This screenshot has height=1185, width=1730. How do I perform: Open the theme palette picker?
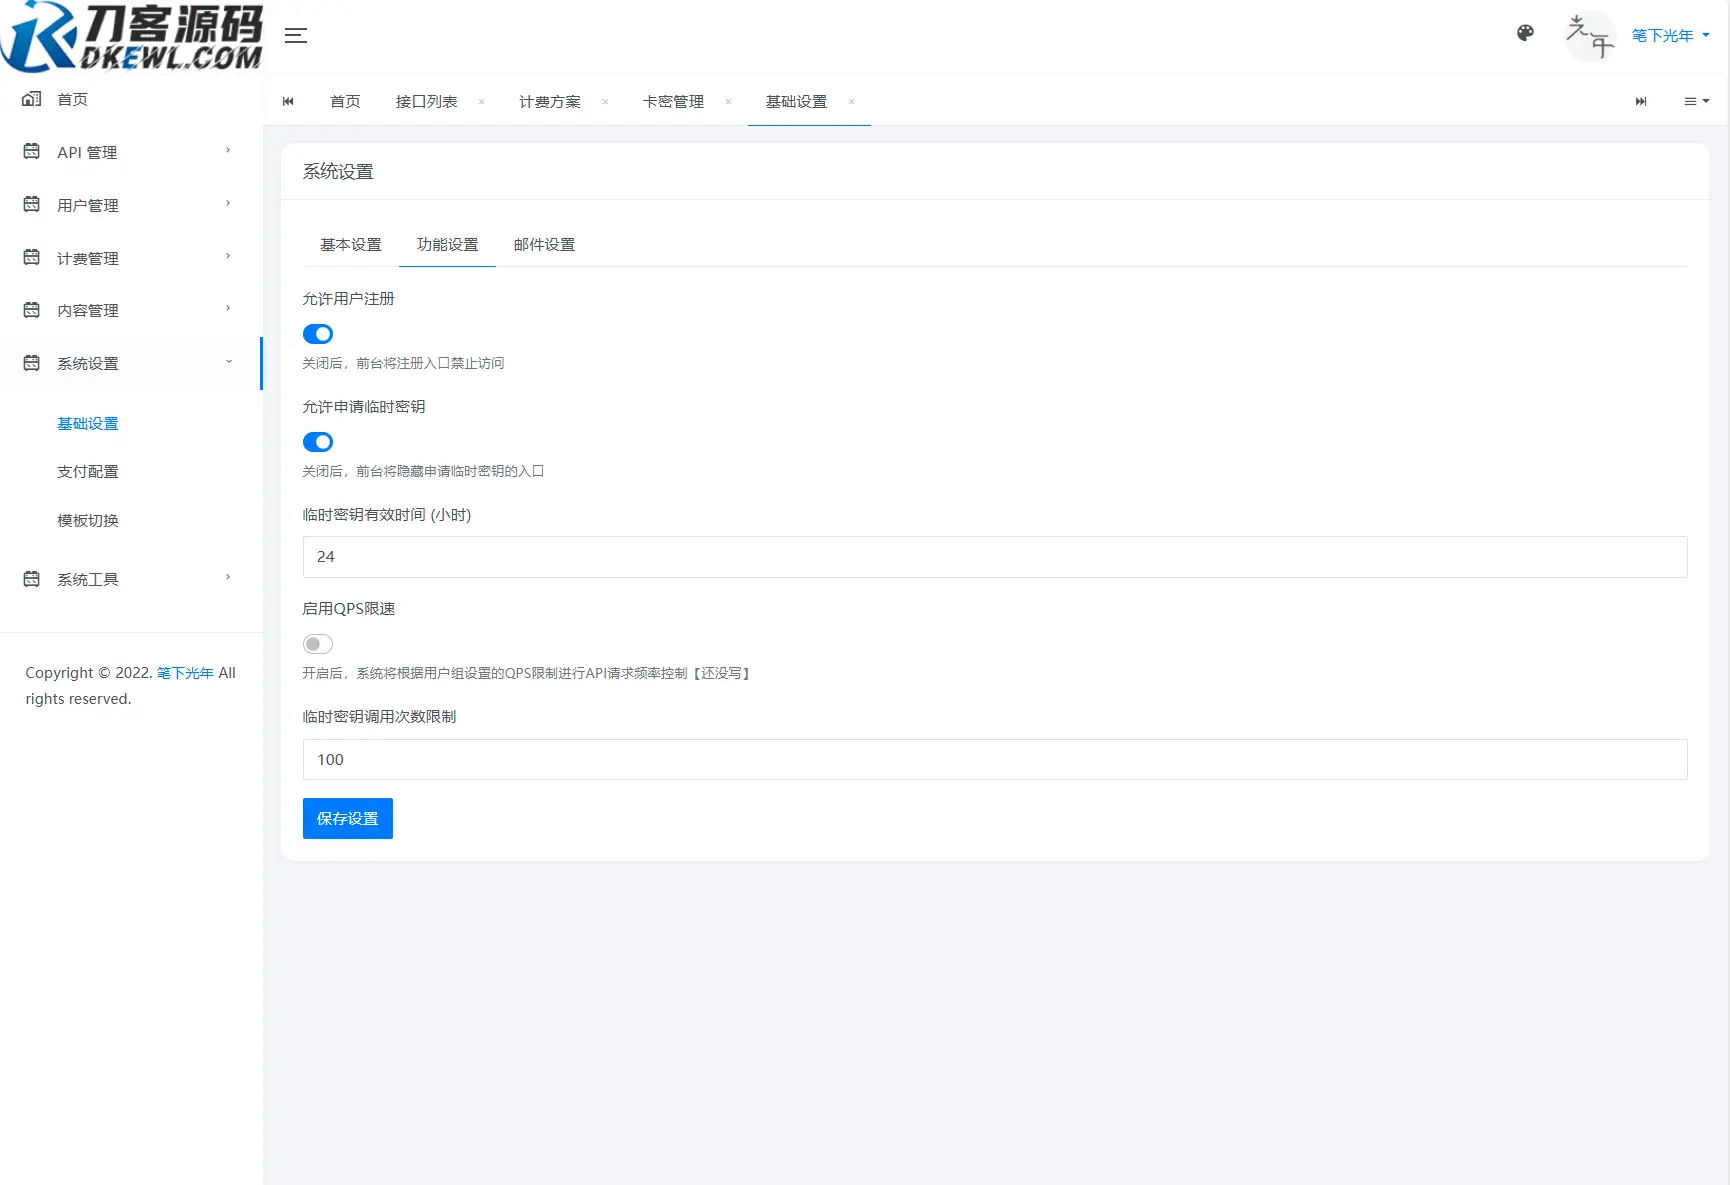(x=1524, y=33)
